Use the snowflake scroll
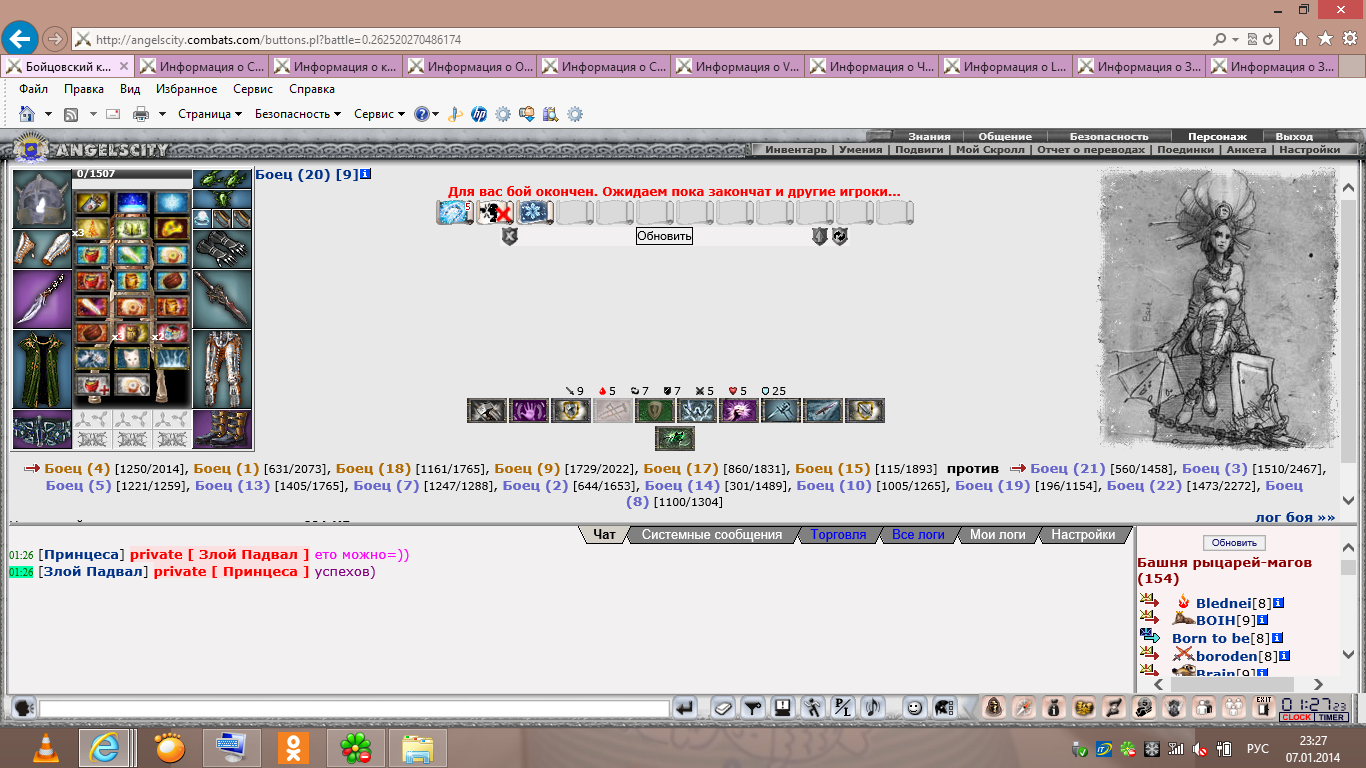The image size is (1366, 768). (x=535, y=212)
